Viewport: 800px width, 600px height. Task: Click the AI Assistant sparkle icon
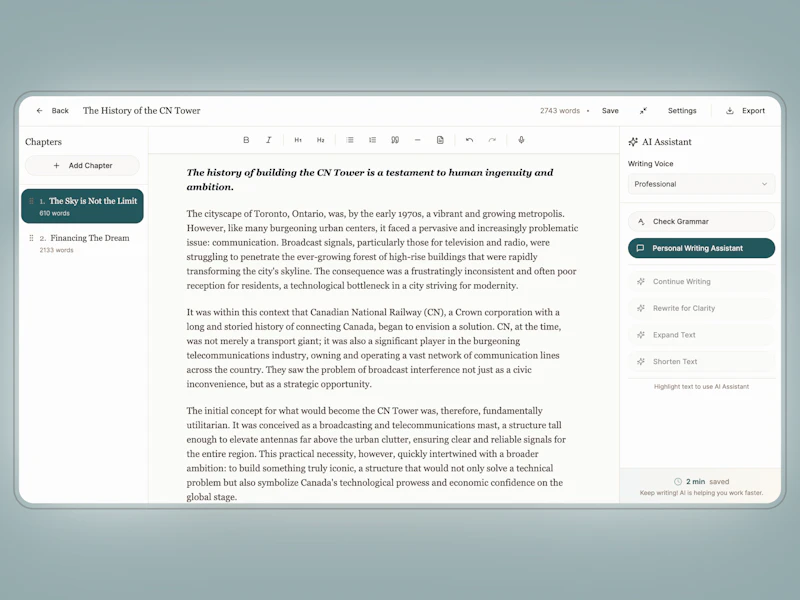(x=633, y=142)
